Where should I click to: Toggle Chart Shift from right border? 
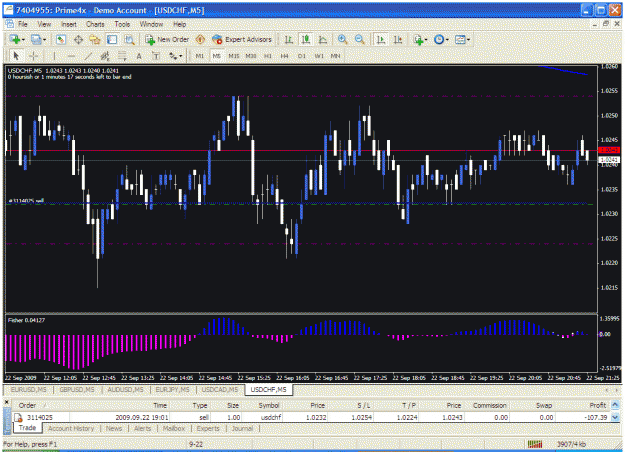point(398,39)
